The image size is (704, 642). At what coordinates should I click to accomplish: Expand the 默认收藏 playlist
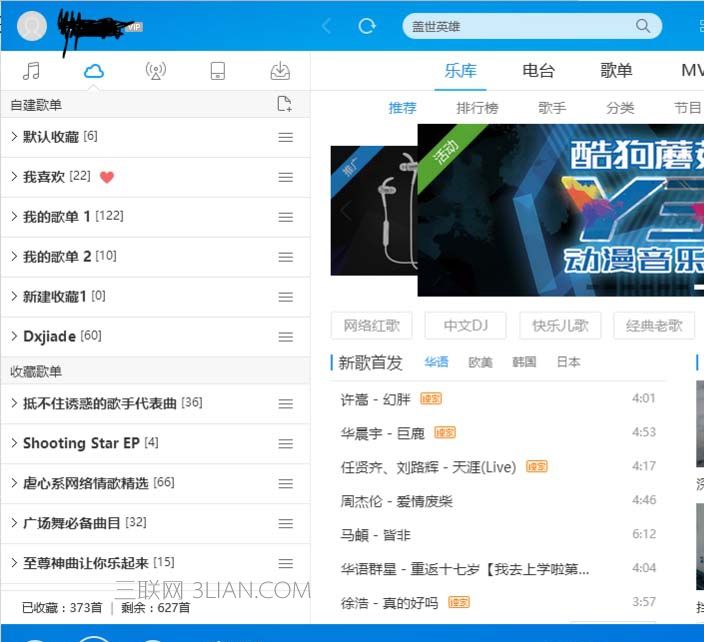[14, 136]
